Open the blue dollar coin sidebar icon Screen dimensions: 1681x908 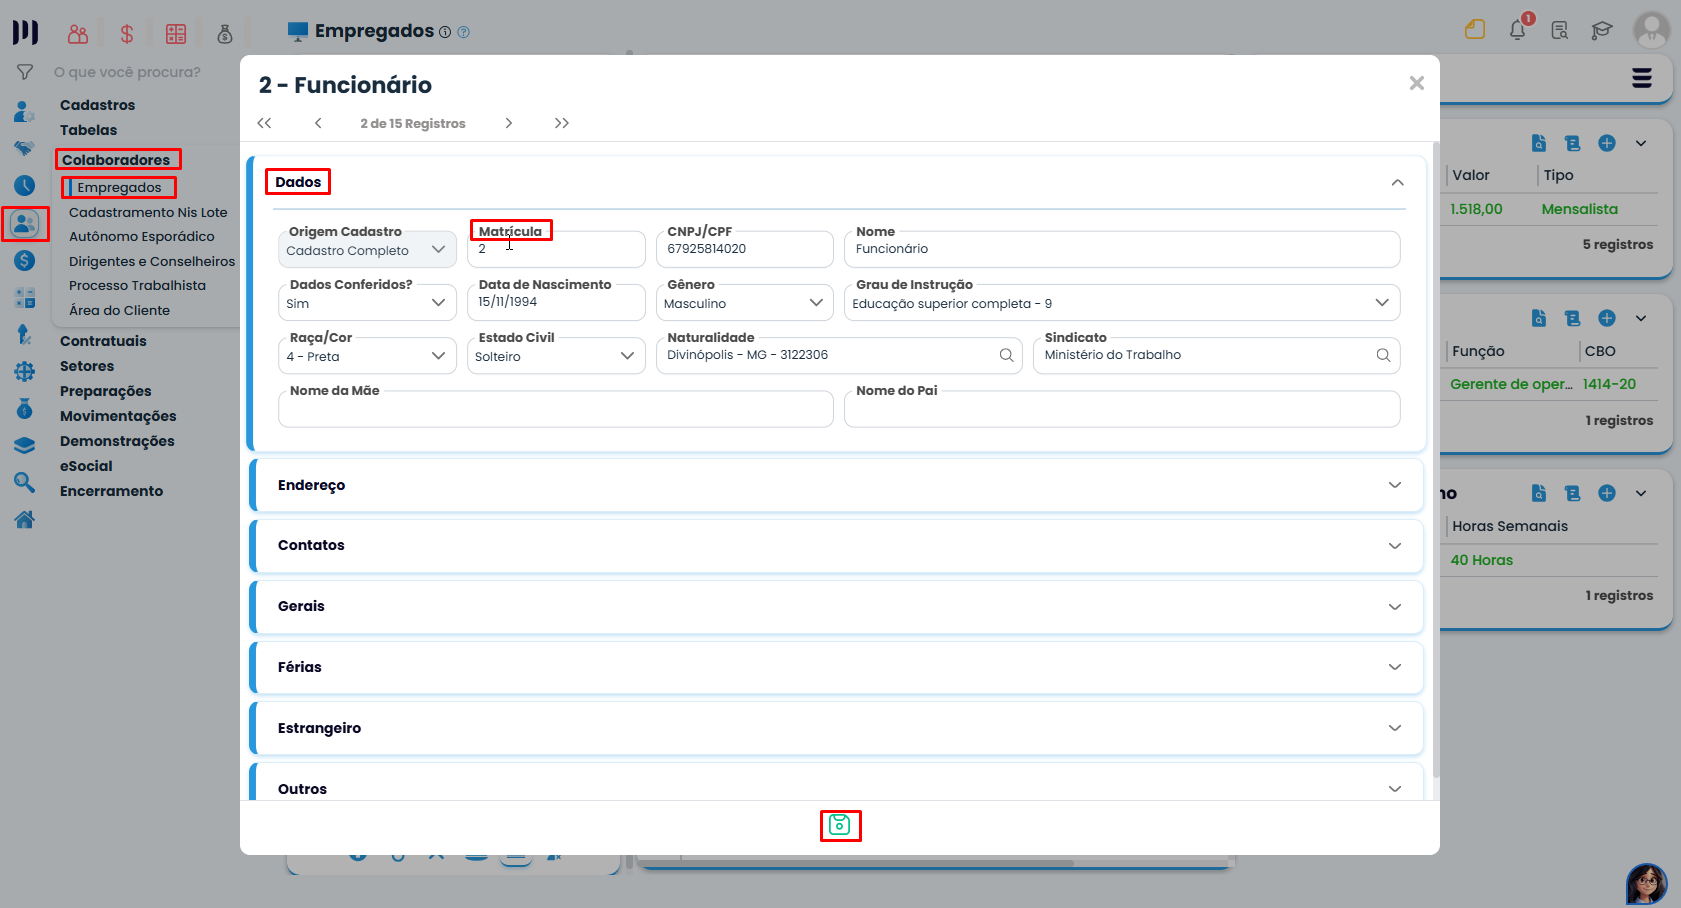(x=24, y=260)
